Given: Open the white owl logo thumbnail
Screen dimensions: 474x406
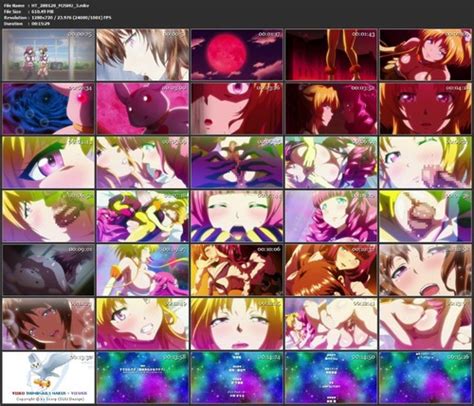Looking at the screenshot, I should point(48,378).
